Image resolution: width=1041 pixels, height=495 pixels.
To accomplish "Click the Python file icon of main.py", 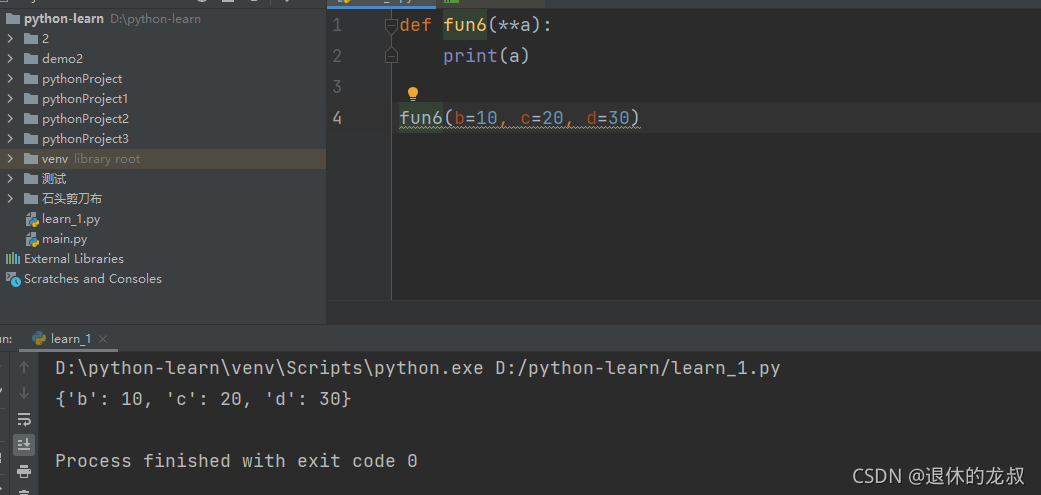I will coord(32,239).
